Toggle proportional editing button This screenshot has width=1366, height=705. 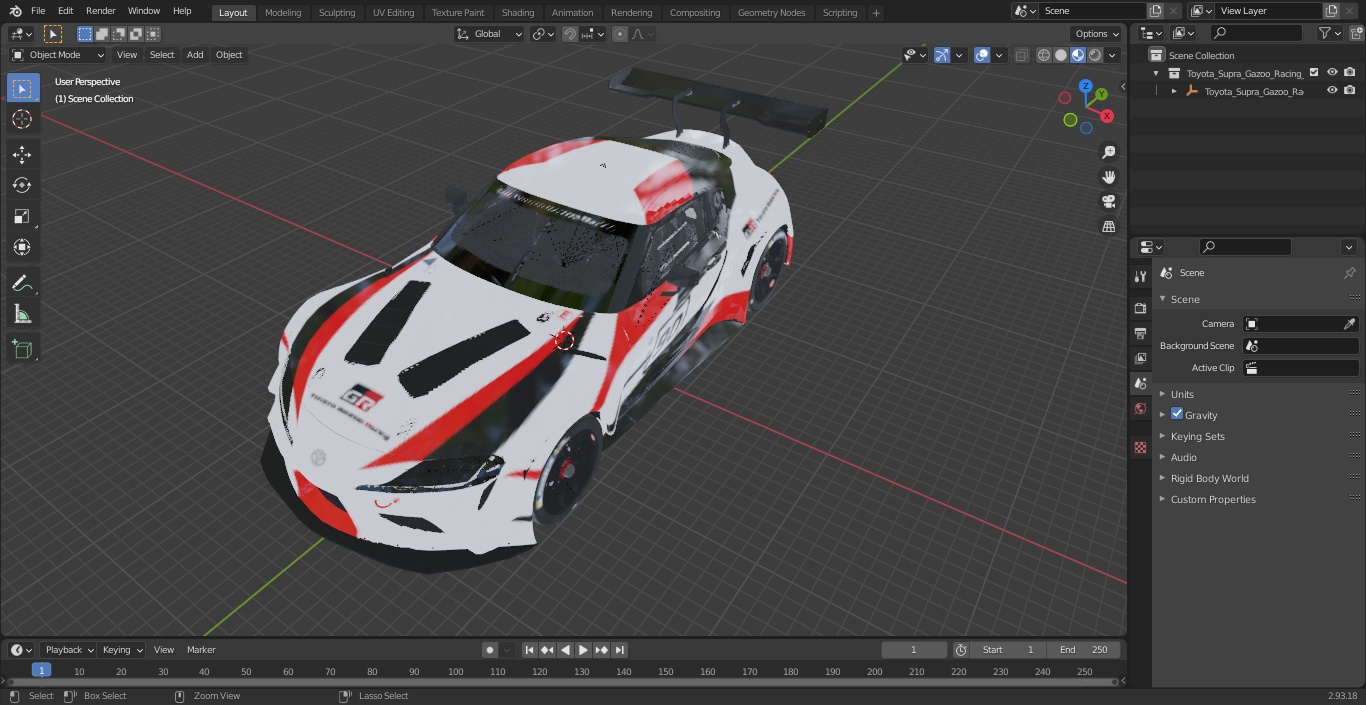(620, 34)
